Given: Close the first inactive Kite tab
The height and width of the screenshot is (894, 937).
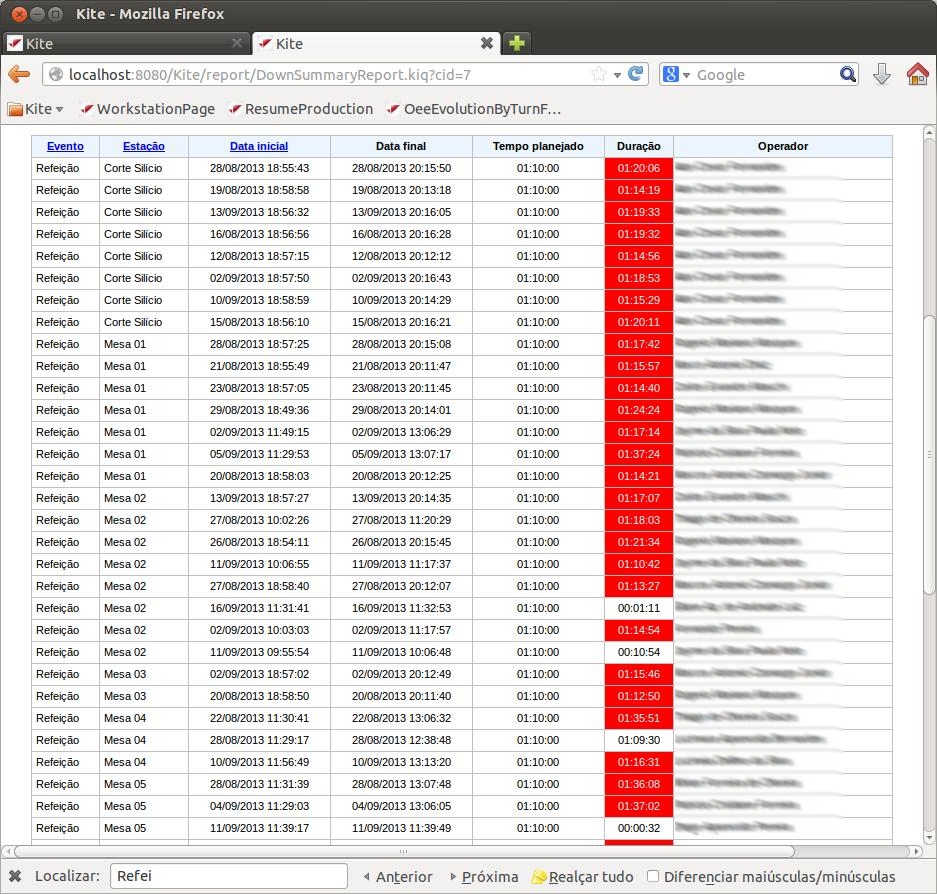Looking at the screenshot, I should coord(237,43).
